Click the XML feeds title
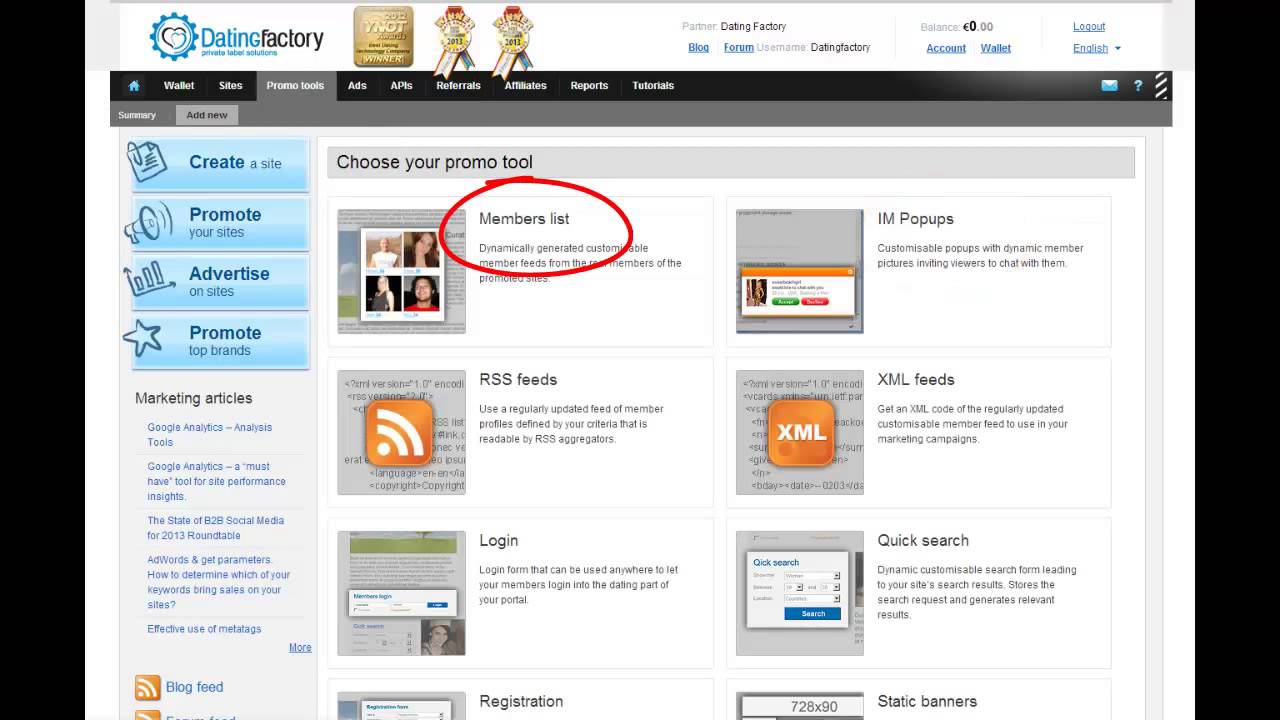1280x720 pixels. (916, 380)
